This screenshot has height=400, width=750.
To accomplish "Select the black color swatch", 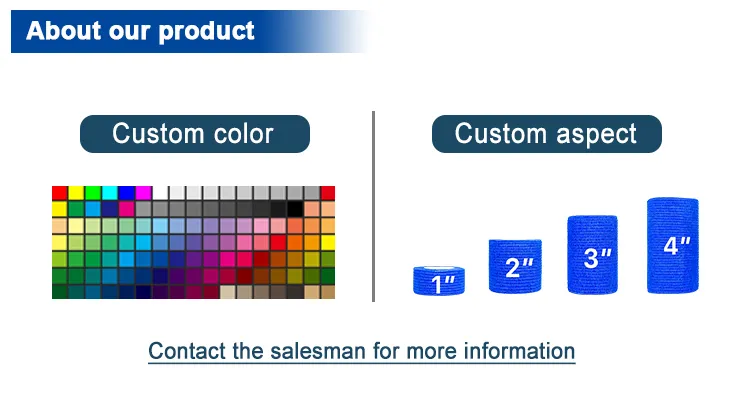I will [295, 209].
